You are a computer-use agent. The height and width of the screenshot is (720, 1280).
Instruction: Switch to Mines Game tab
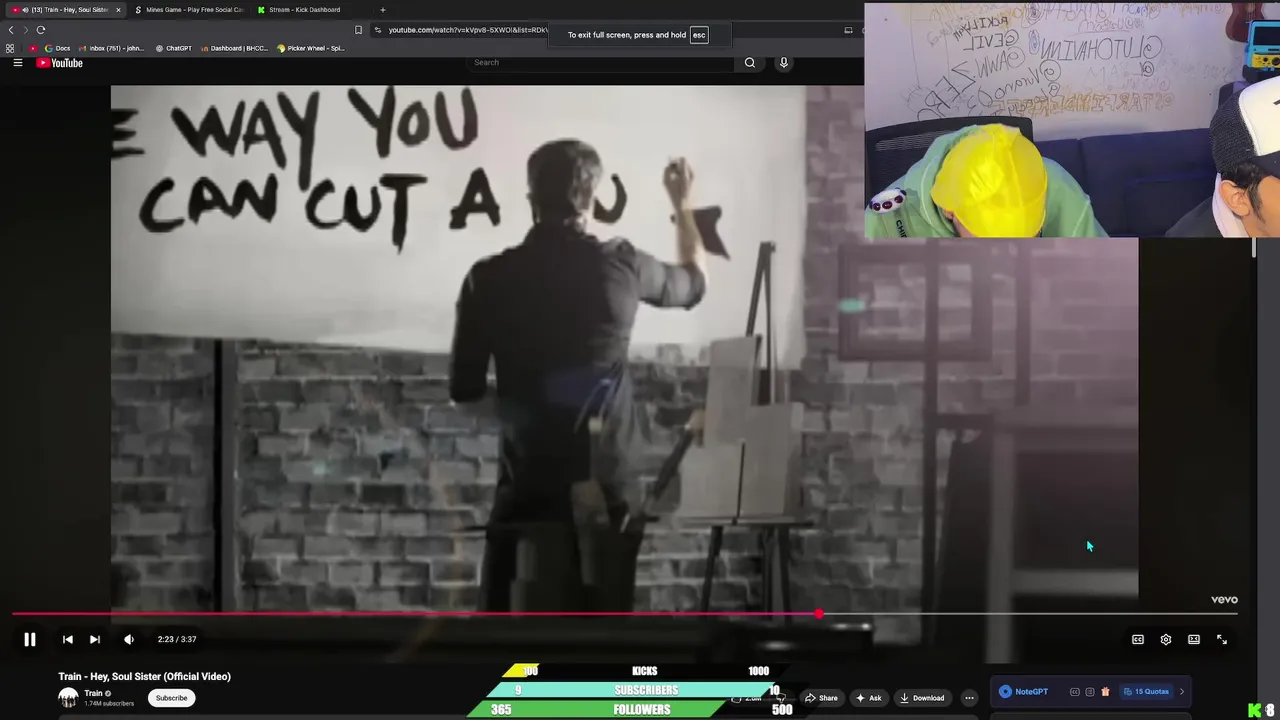coord(190,10)
